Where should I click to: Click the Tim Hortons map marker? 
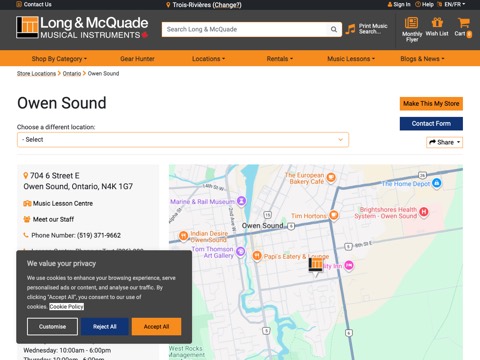click(x=334, y=215)
